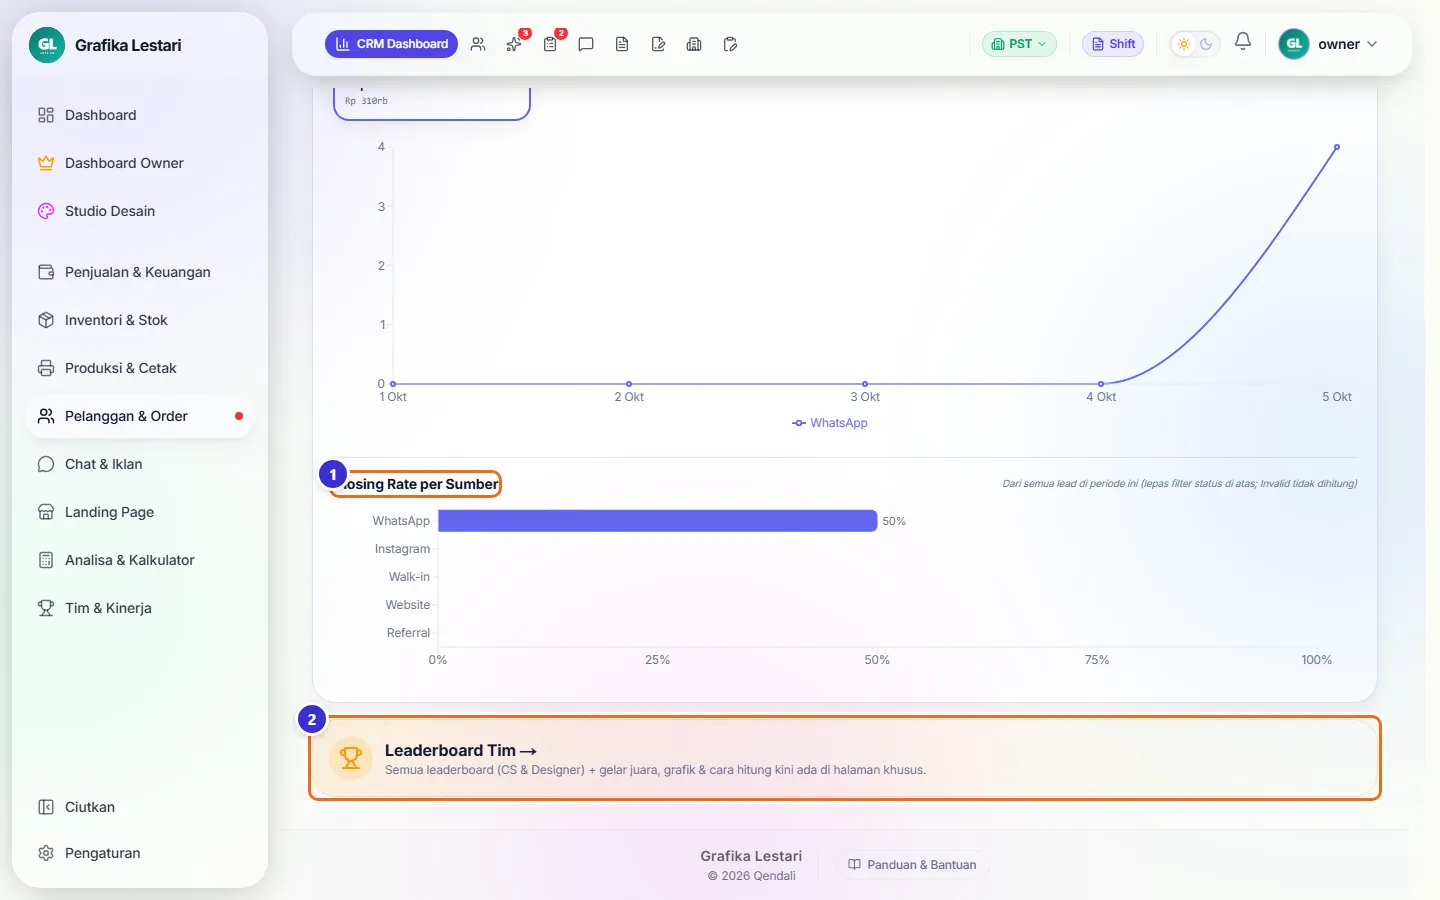Click the '75%' axis label

coord(1097,660)
